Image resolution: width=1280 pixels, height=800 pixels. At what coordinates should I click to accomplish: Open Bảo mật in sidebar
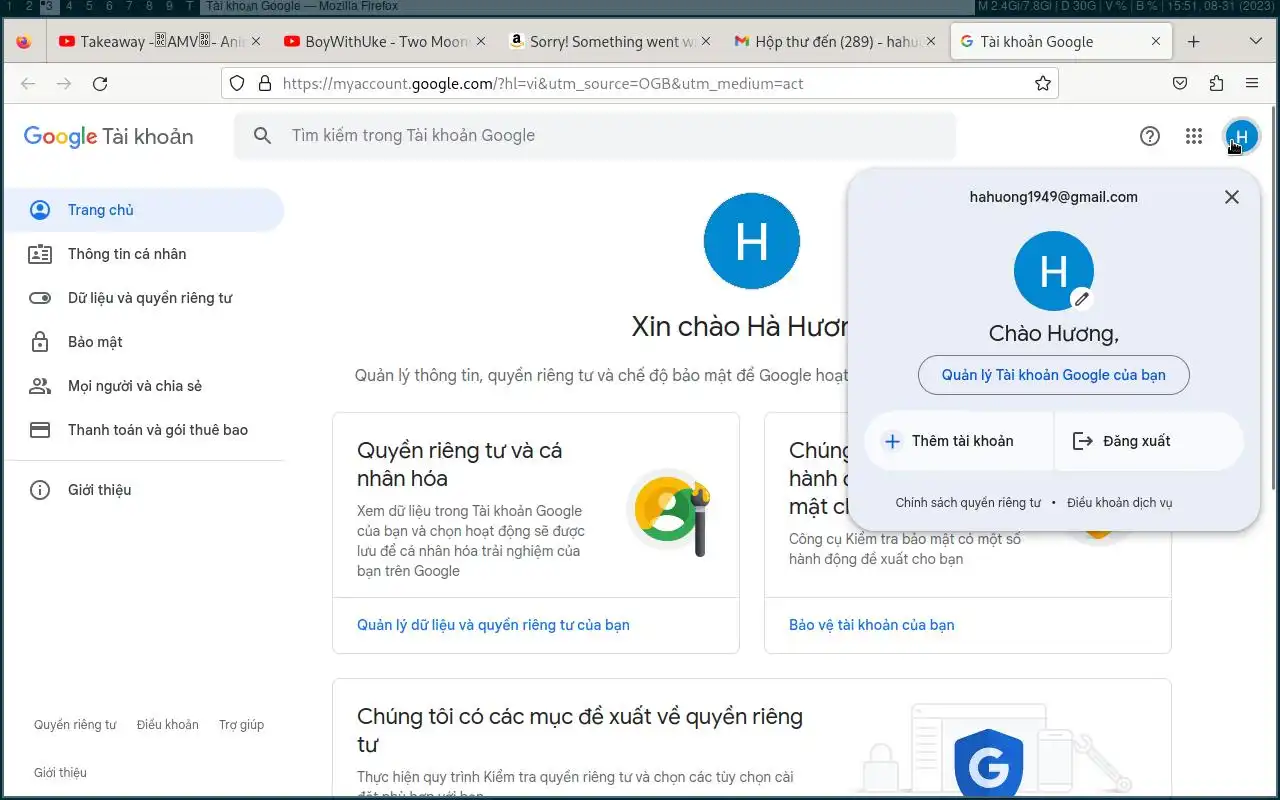[x=144, y=342]
